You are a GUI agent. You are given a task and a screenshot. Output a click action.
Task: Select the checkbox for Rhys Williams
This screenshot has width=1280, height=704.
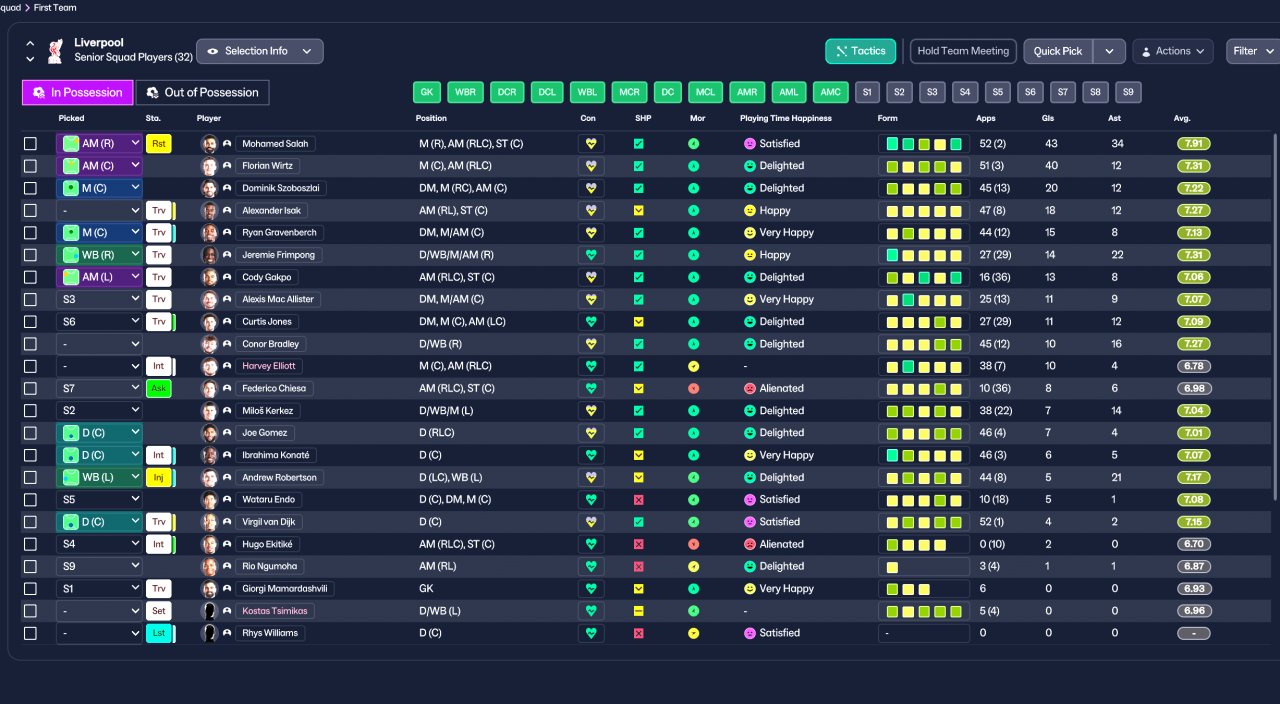30,633
